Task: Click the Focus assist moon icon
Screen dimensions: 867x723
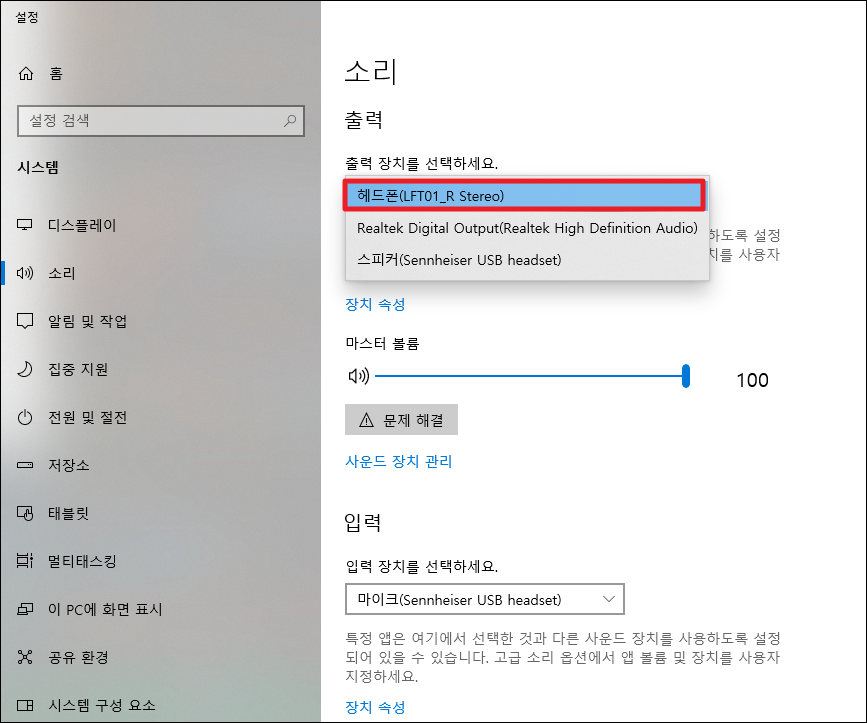Action: (x=26, y=369)
